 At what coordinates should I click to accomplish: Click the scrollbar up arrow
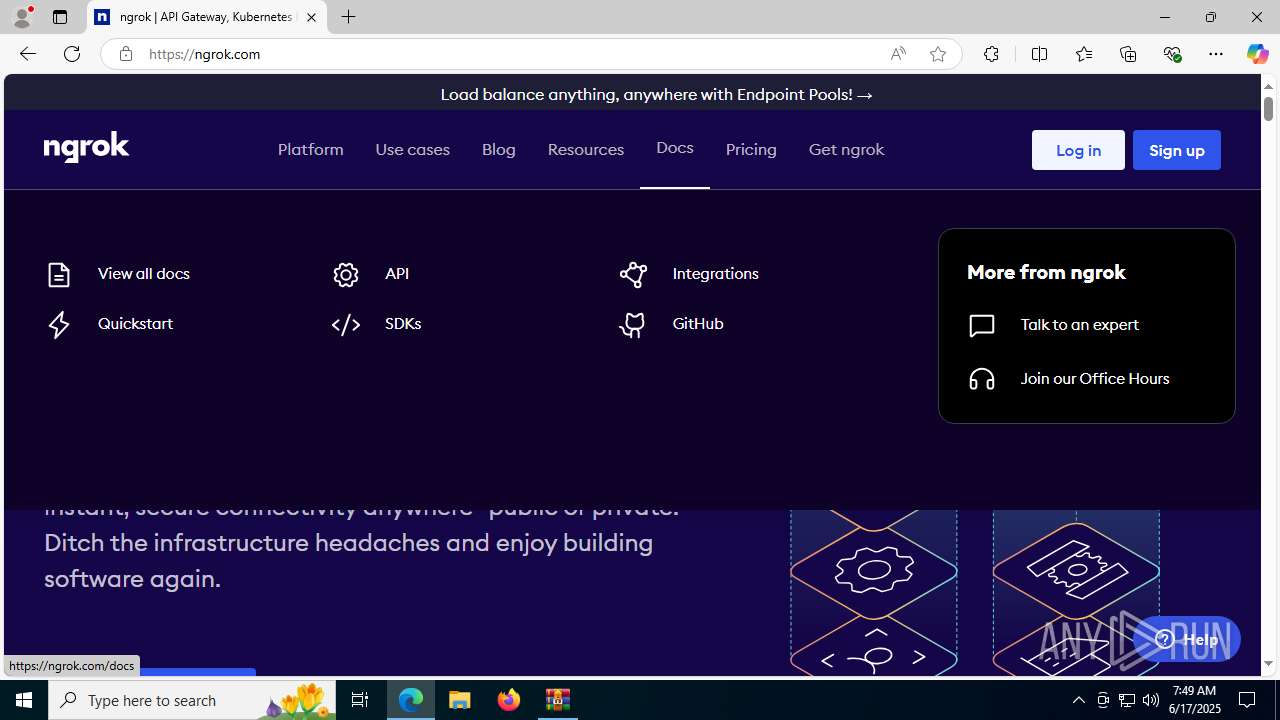1268,85
